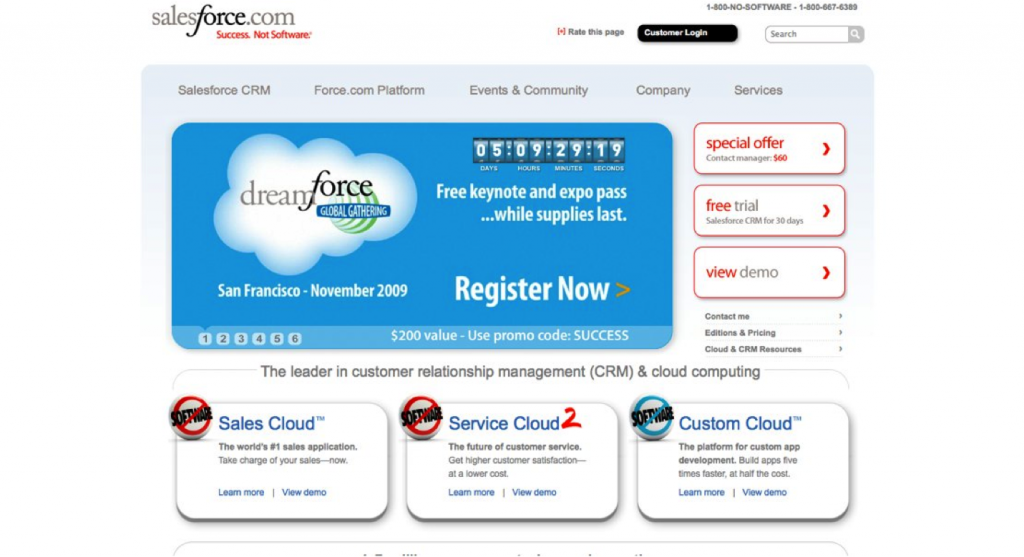Image resolution: width=1024 pixels, height=557 pixels.
Task: Click the Sales Cloud heading
Action: 271,423
